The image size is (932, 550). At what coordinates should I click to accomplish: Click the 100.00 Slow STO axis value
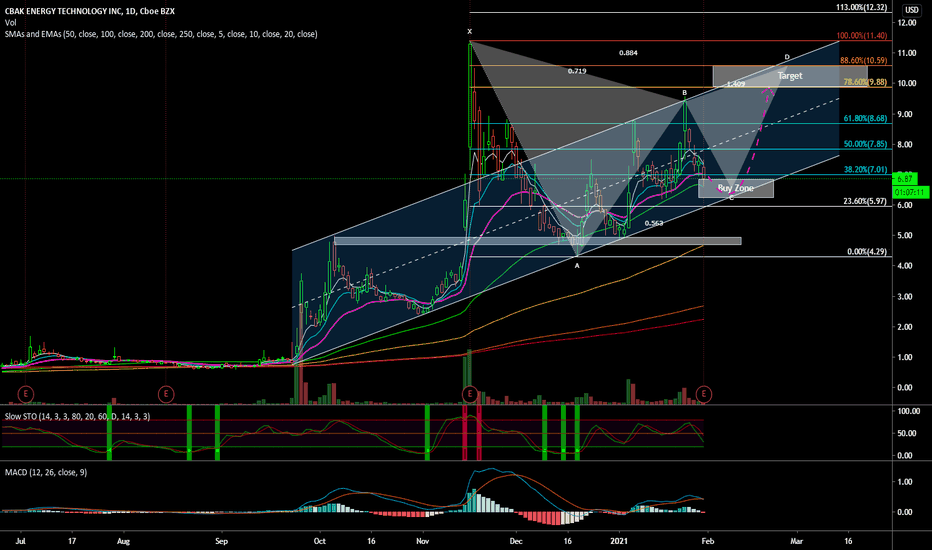pos(909,411)
